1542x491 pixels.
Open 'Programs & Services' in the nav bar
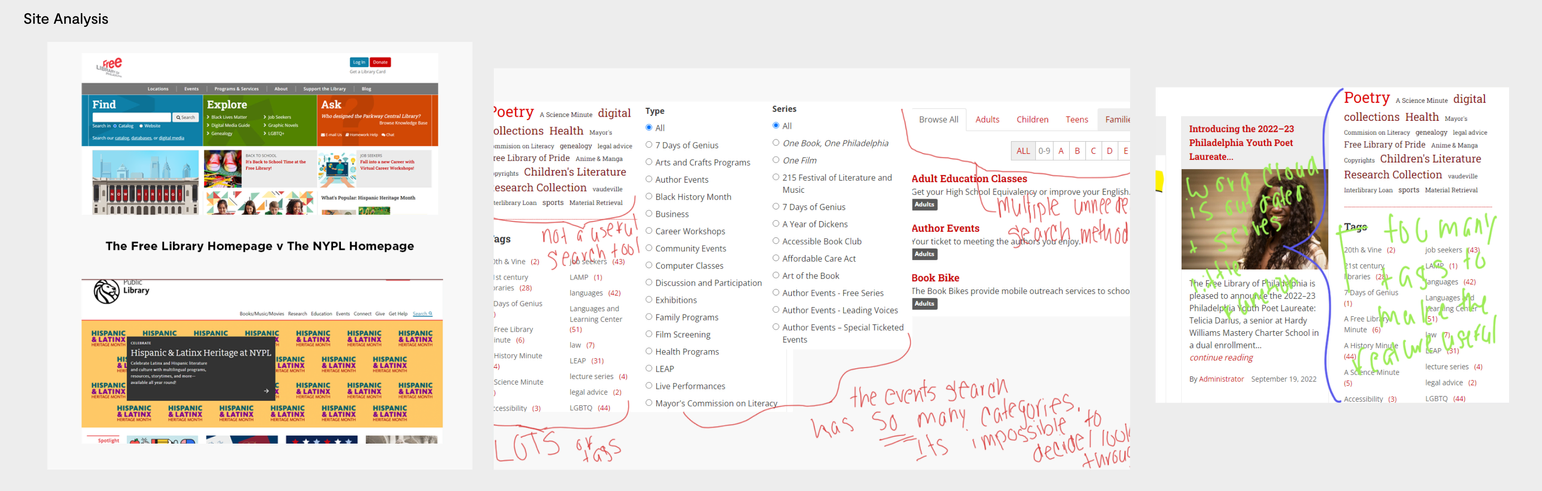[237, 89]
